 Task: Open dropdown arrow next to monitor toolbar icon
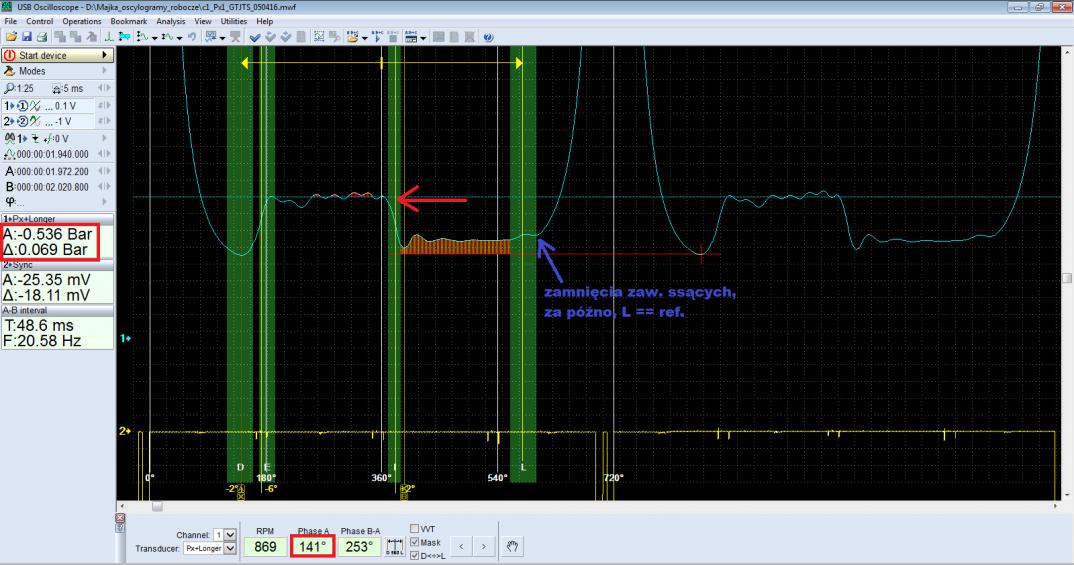(x=223, y=38)
